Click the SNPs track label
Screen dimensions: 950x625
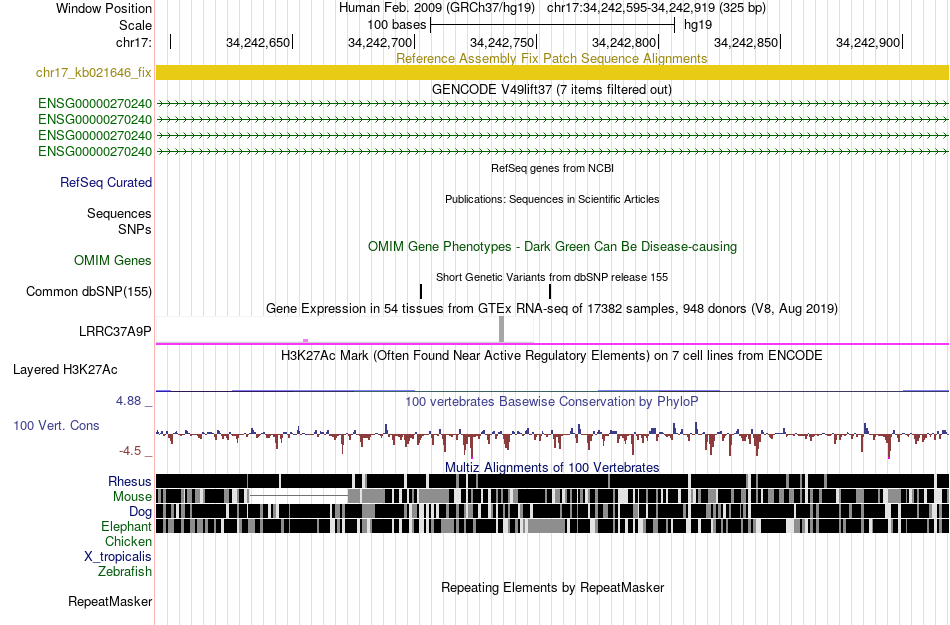click(135, 230)
